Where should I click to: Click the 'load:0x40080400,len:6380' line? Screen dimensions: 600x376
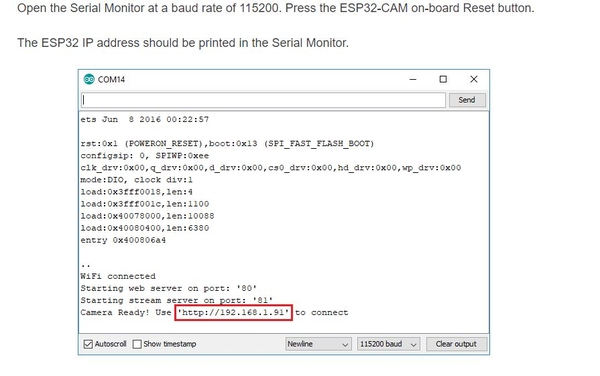[x=145, y=228]
